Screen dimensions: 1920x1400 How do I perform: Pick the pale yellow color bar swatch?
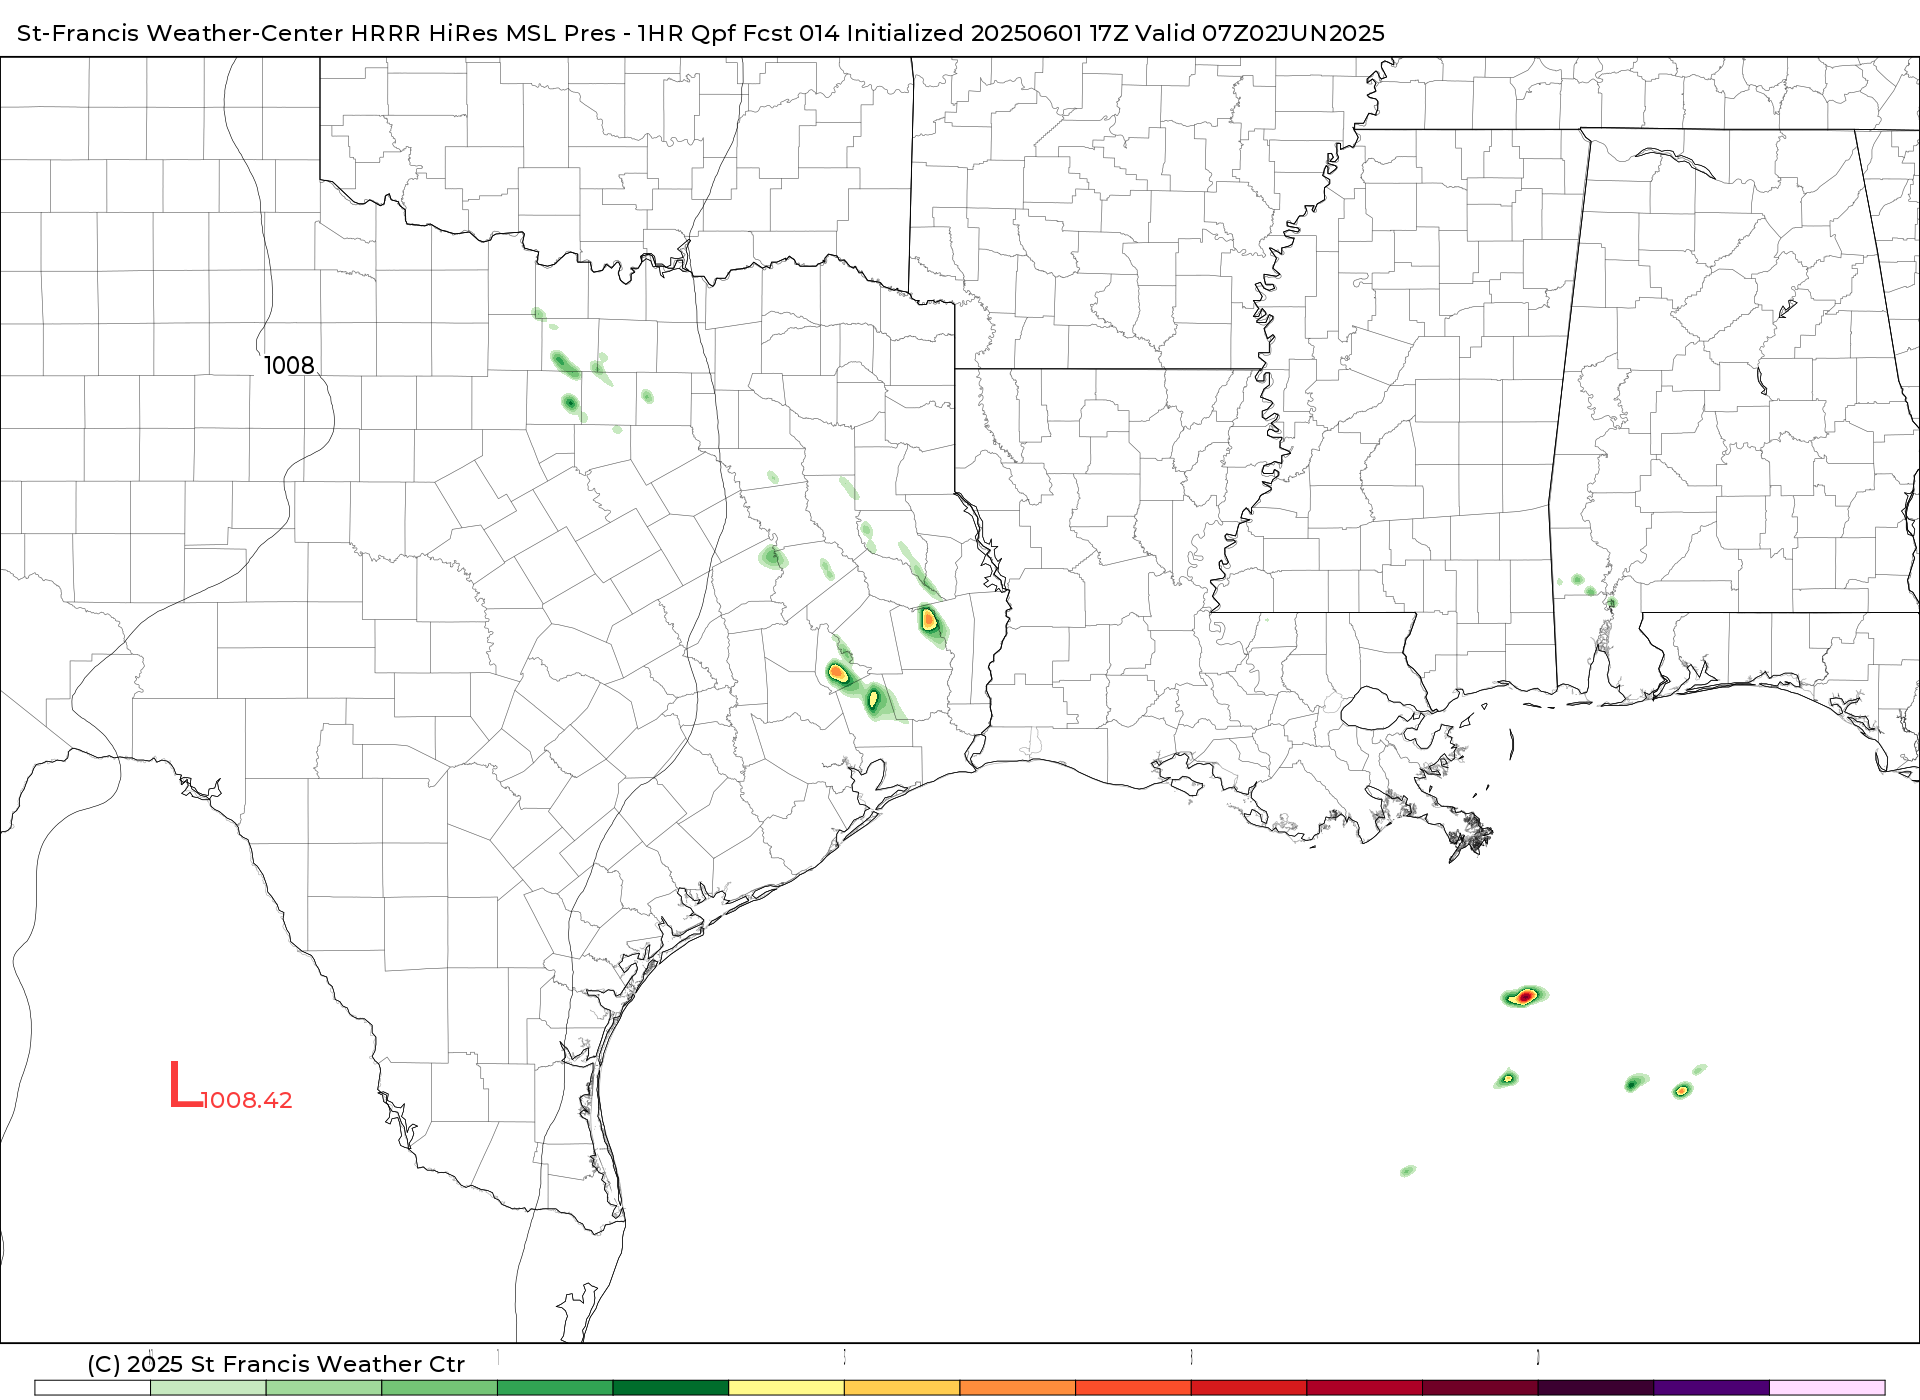pos(787,1388)
